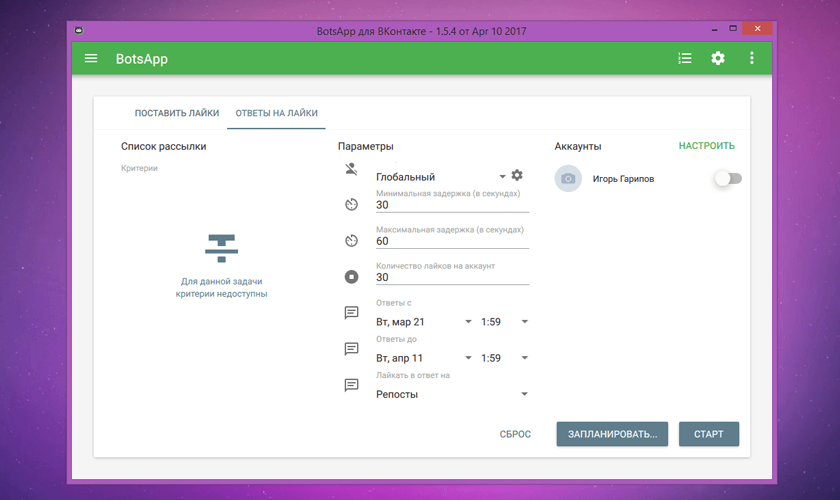Click the minimum delay timer icon
Image resolution: width=840 pixels, height=500 pixels.
351,204
